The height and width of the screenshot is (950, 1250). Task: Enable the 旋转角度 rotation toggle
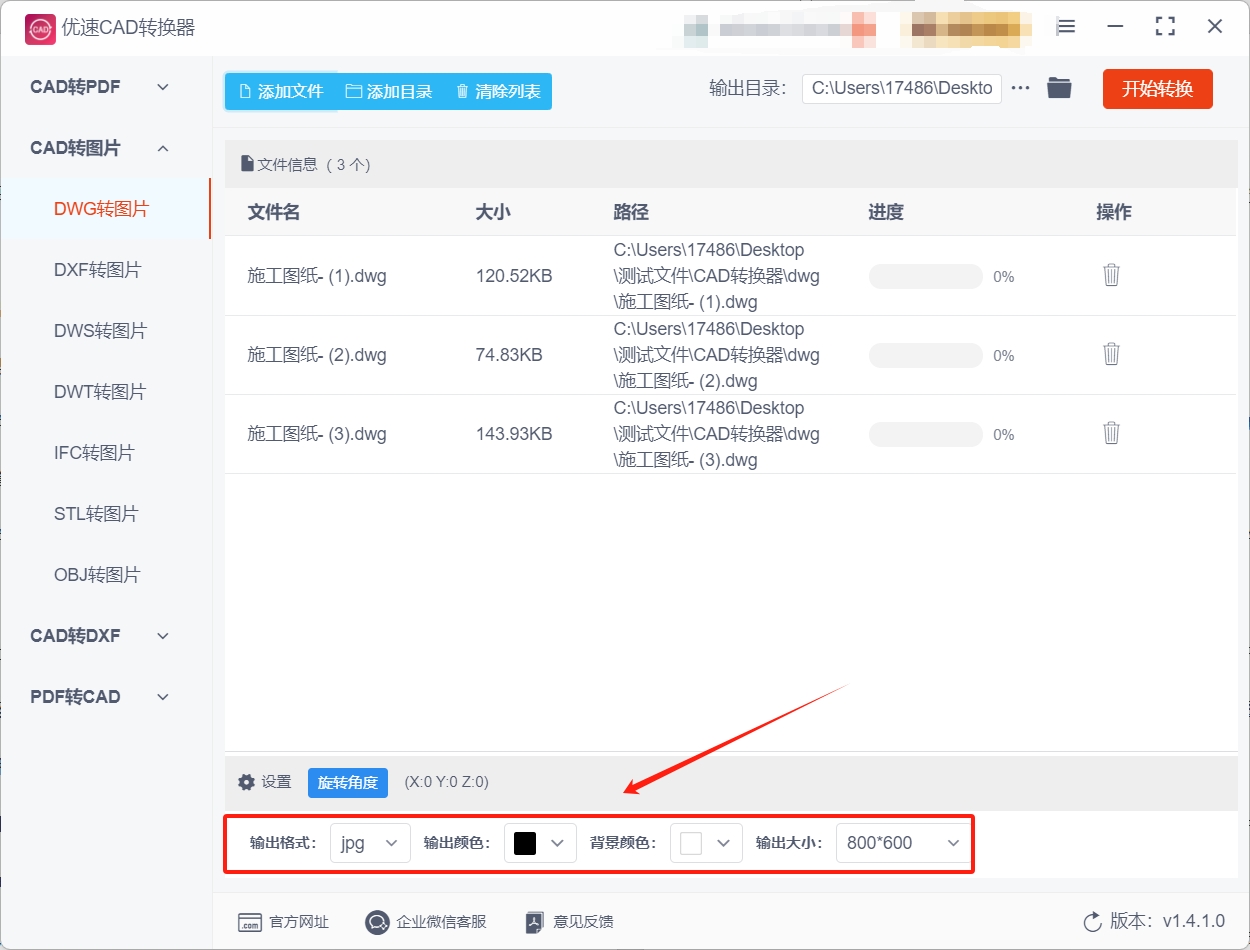(347, 783)
